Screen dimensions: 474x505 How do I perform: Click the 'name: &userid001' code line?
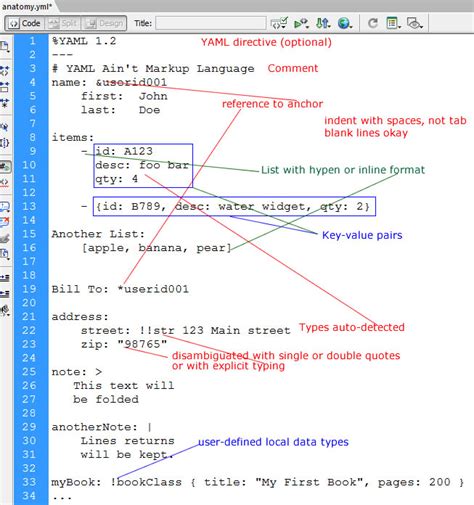[109, 82]
